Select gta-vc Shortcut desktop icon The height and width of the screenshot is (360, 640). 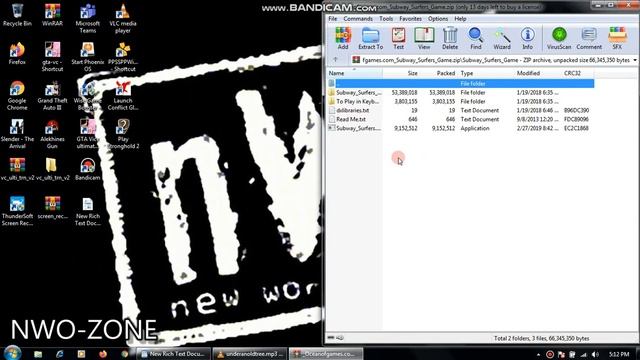coord(52,57)
